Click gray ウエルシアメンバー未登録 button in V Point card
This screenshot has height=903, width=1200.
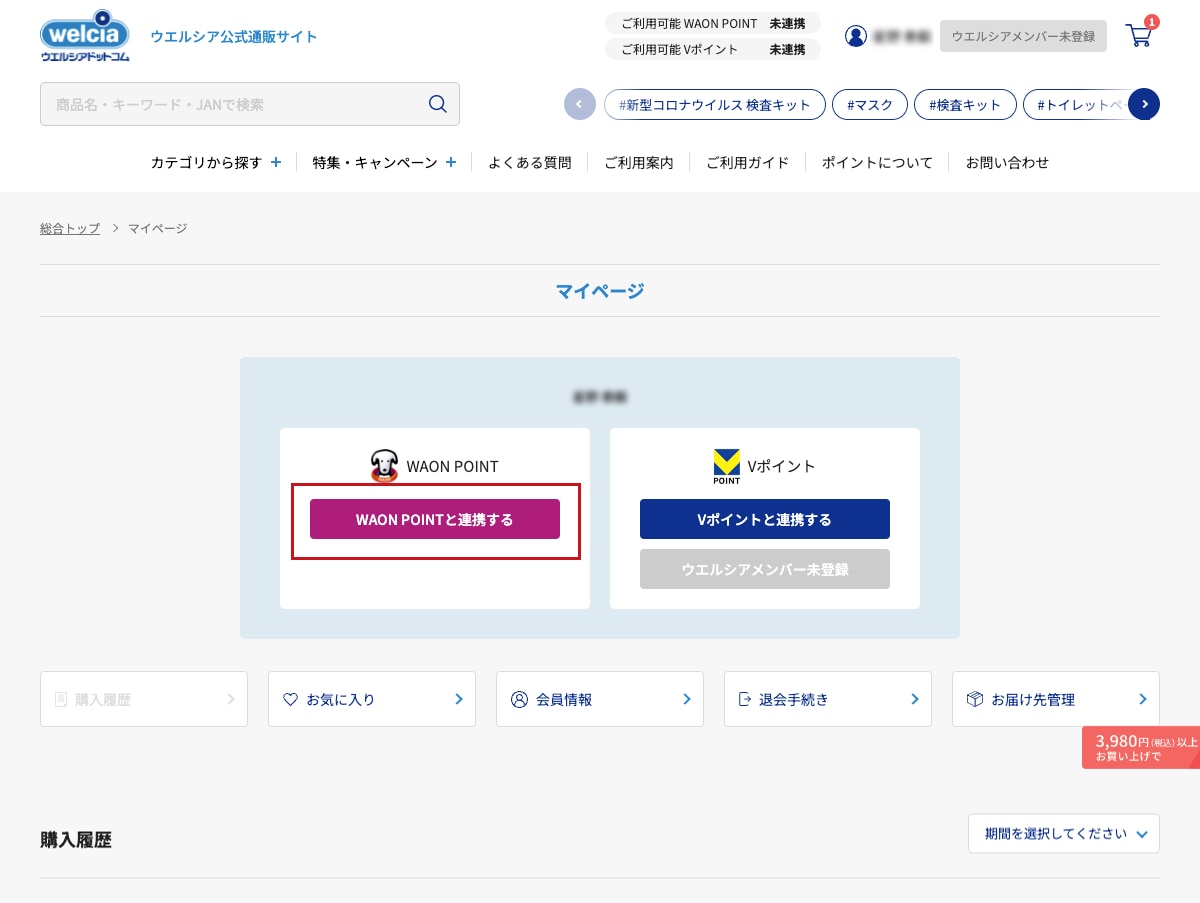point(765,569)
